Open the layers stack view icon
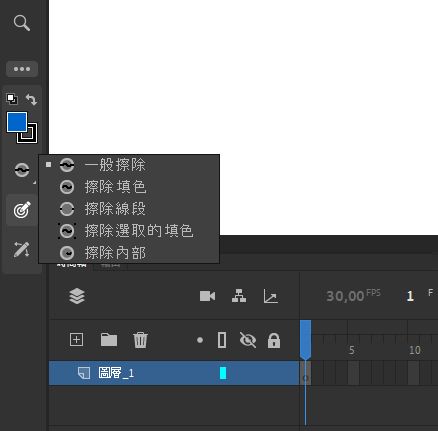 click(77, 296)
